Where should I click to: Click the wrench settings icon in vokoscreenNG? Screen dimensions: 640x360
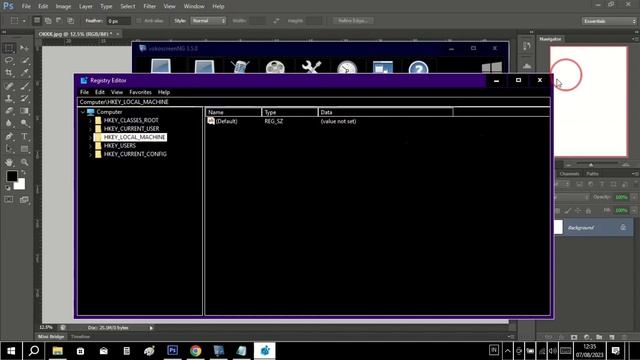point(311,67)
